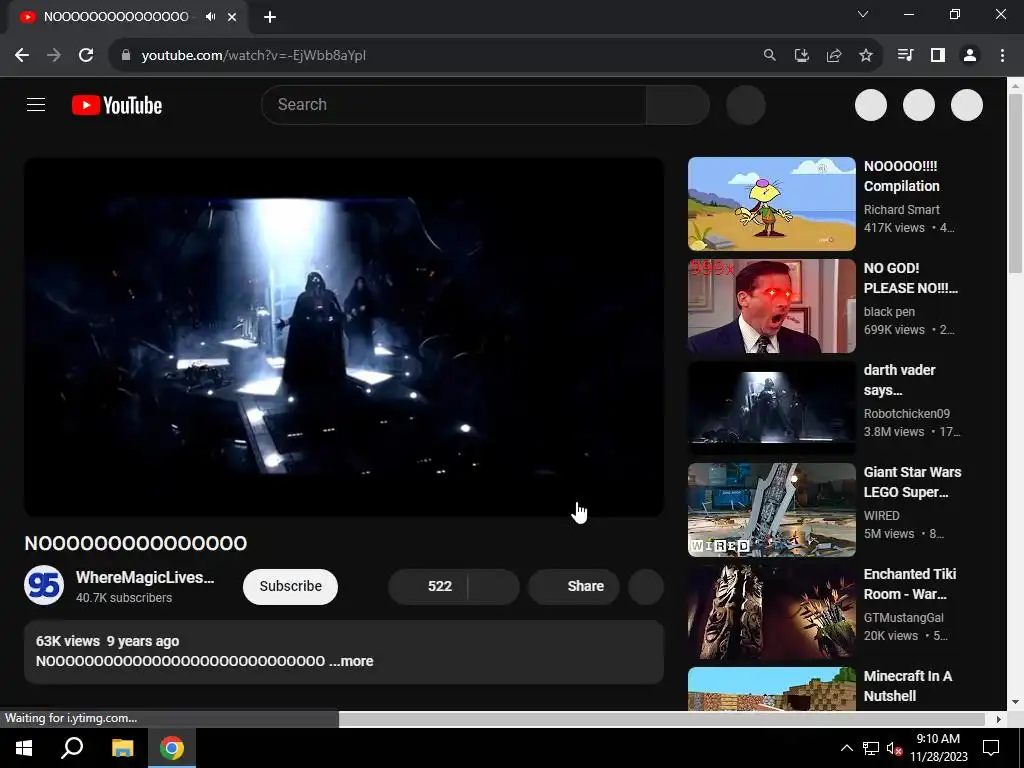Open the darth vader says thumbnail
This screenshot has width=1024, height=768.
click(x=771, y=408)
